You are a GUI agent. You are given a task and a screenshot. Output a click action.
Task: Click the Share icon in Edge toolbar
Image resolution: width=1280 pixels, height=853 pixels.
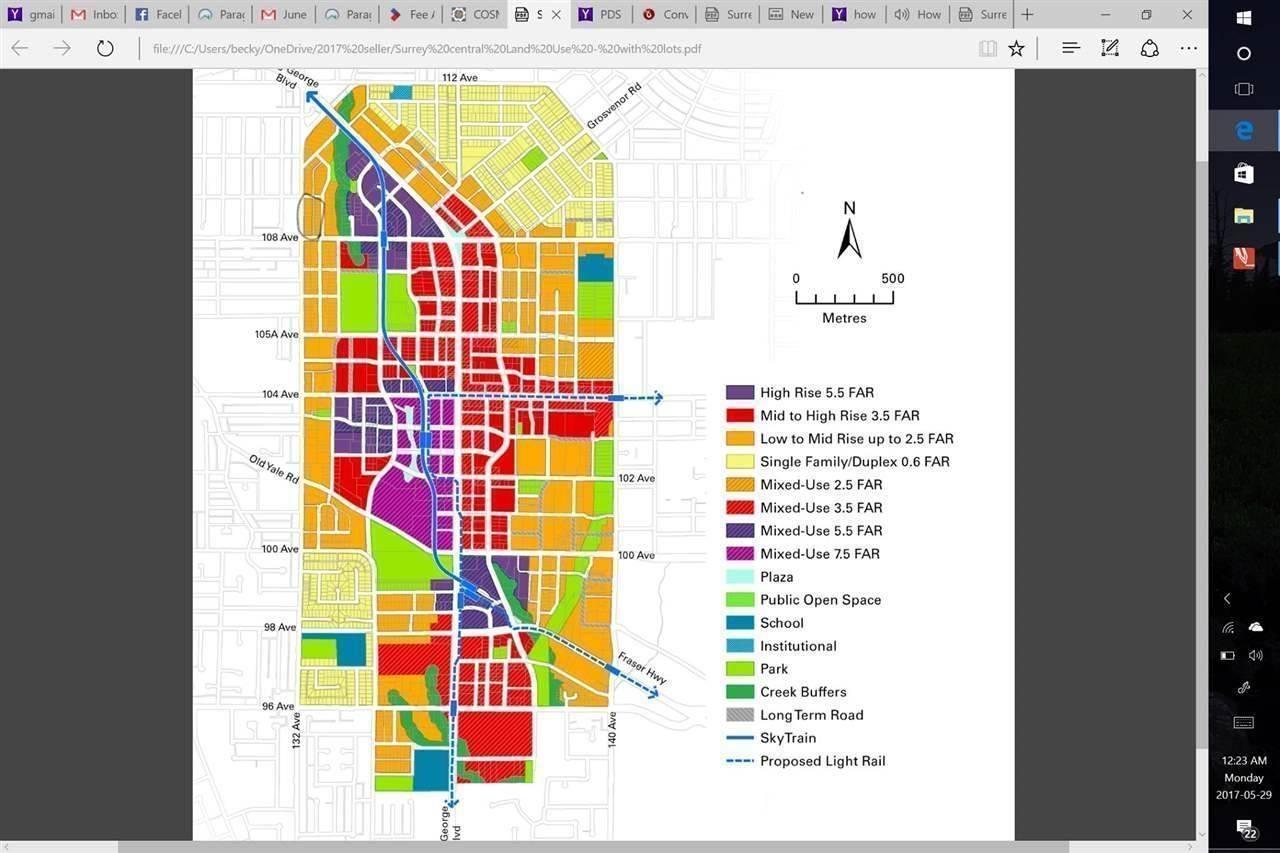click(x=1149, y=48)
